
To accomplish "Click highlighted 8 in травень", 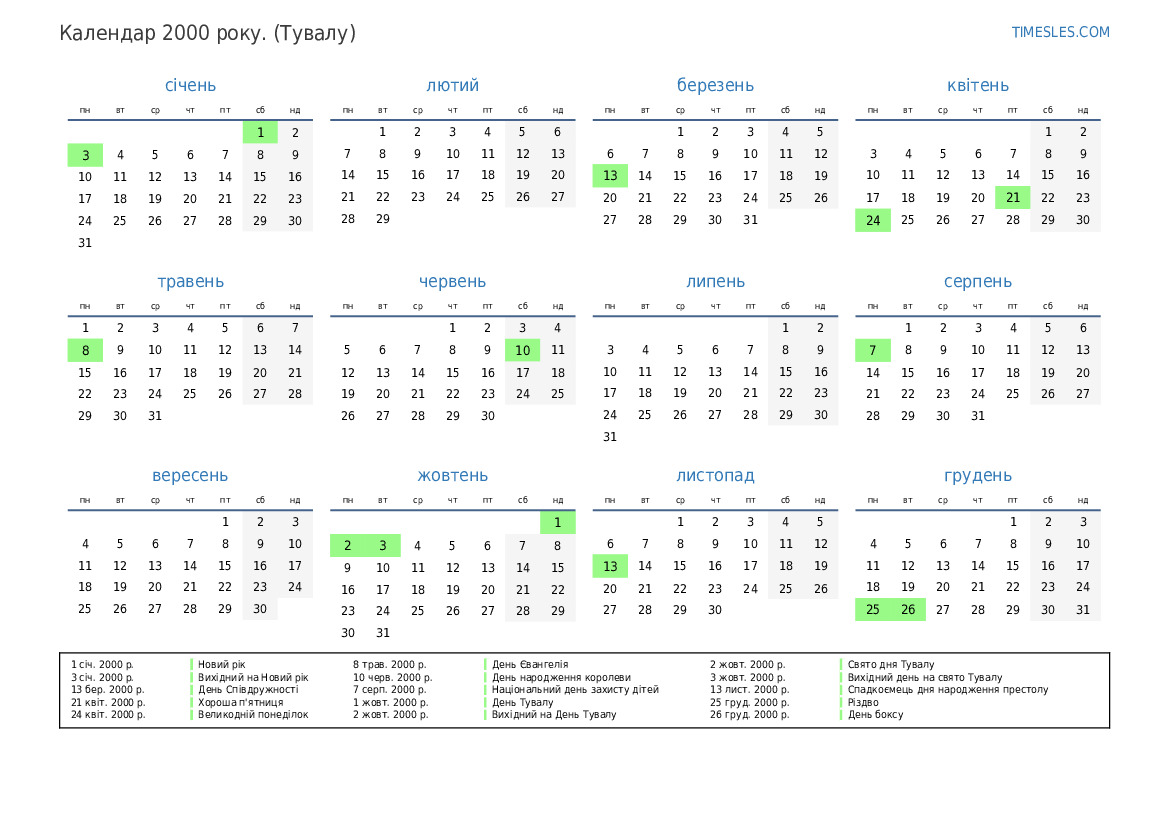I will pyautogui.click(x=85, y=350).
